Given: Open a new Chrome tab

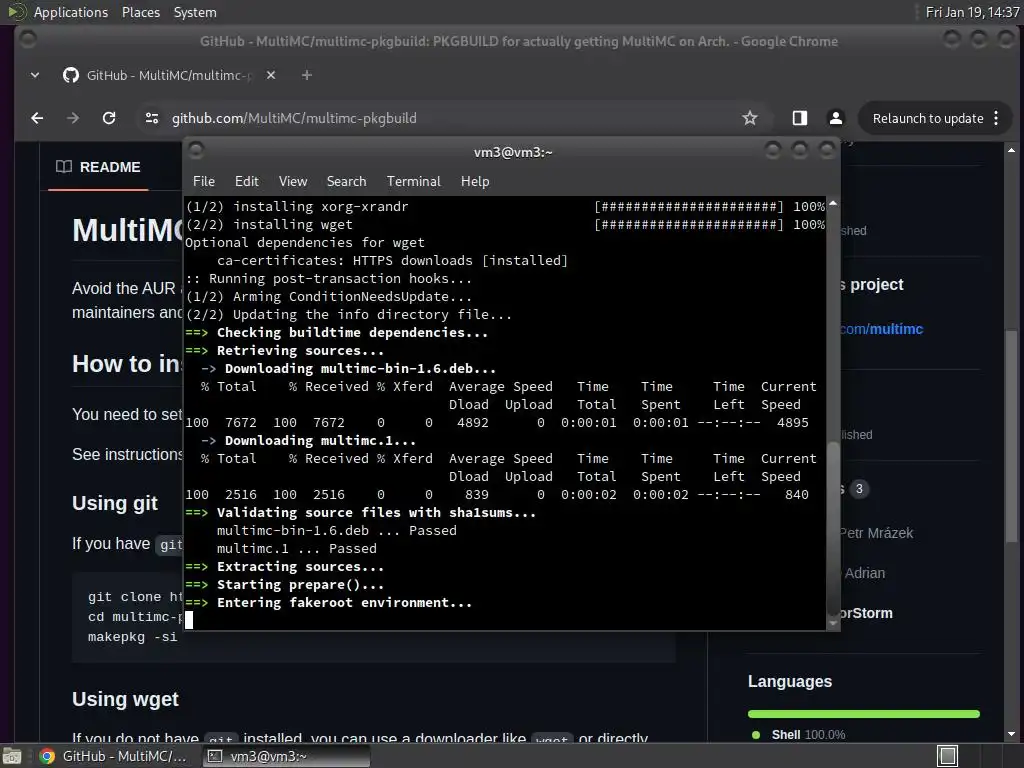Looking at the screenshot, I should [x=306, y=75].
